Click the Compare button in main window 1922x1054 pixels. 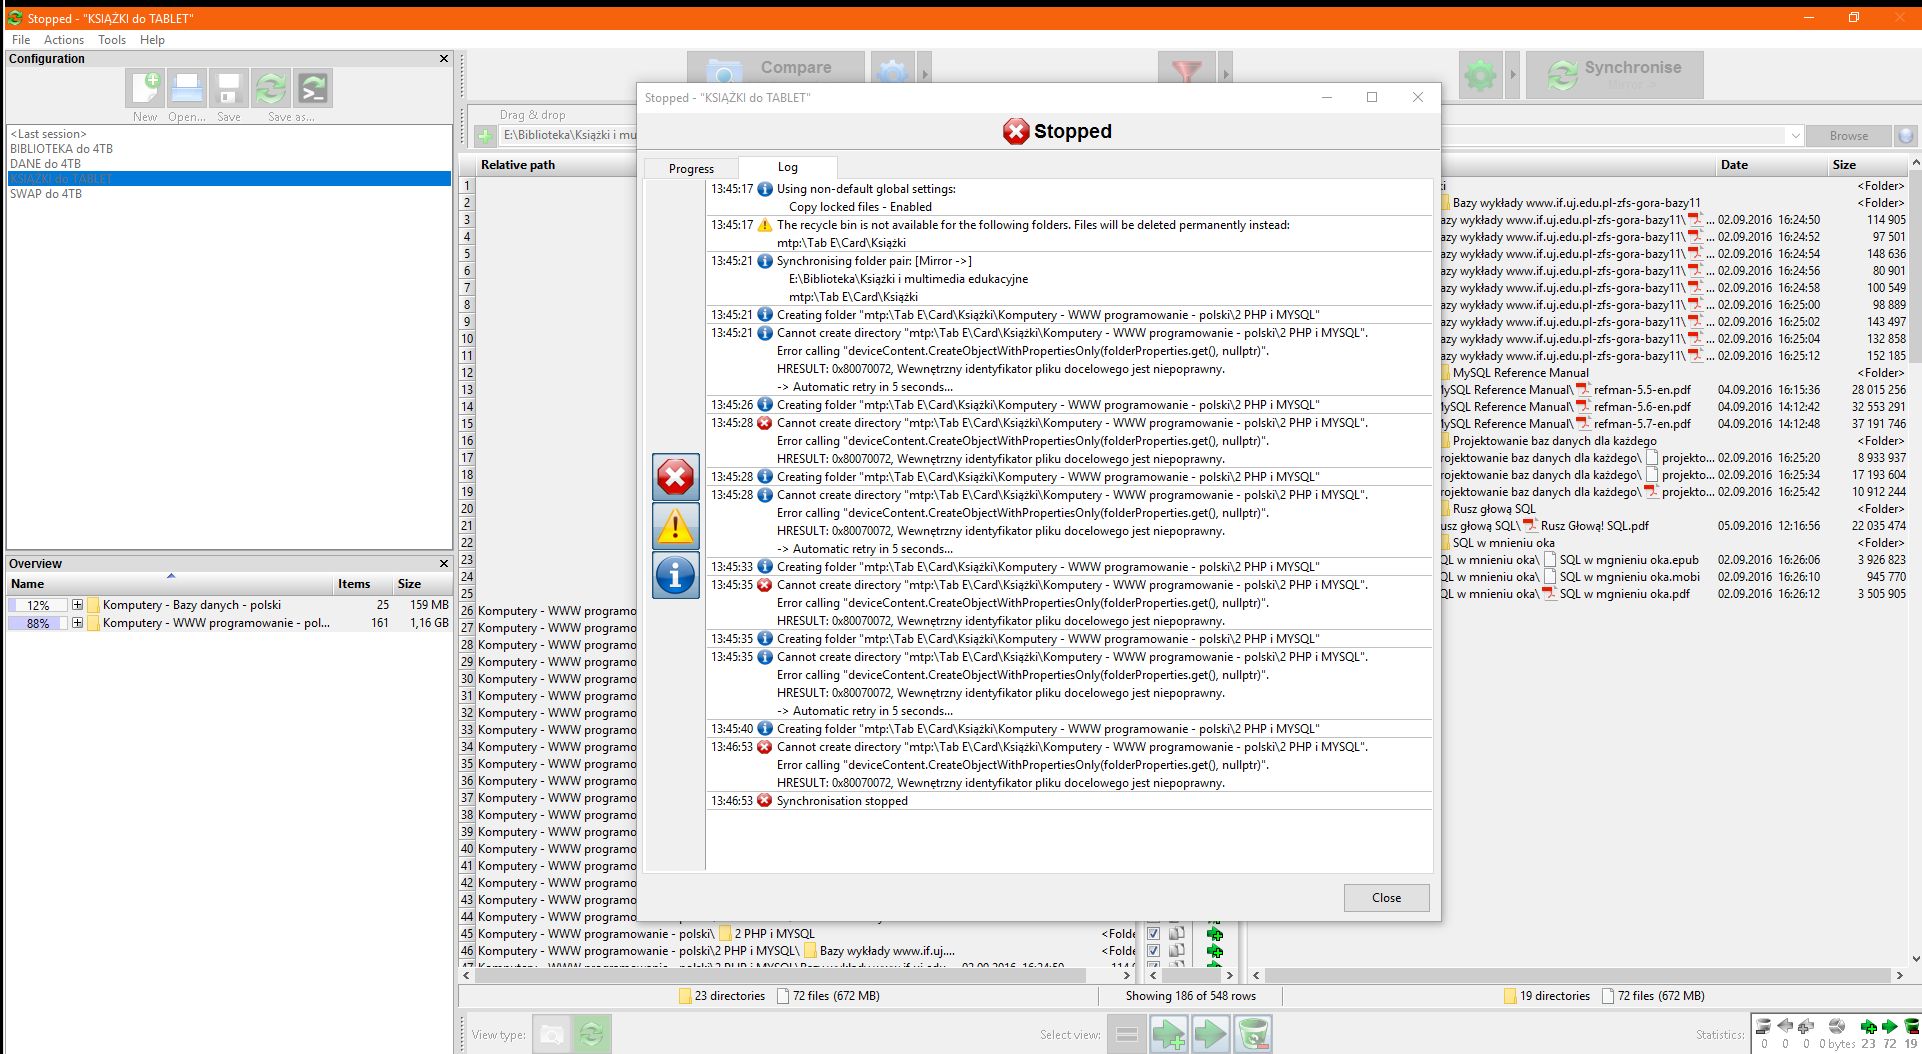(776, 69)
